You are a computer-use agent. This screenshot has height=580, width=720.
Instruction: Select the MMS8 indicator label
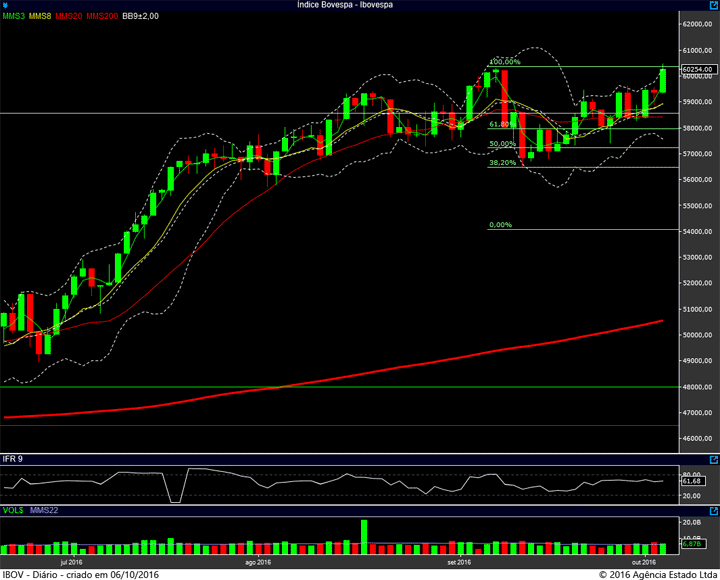click(40, 16)
